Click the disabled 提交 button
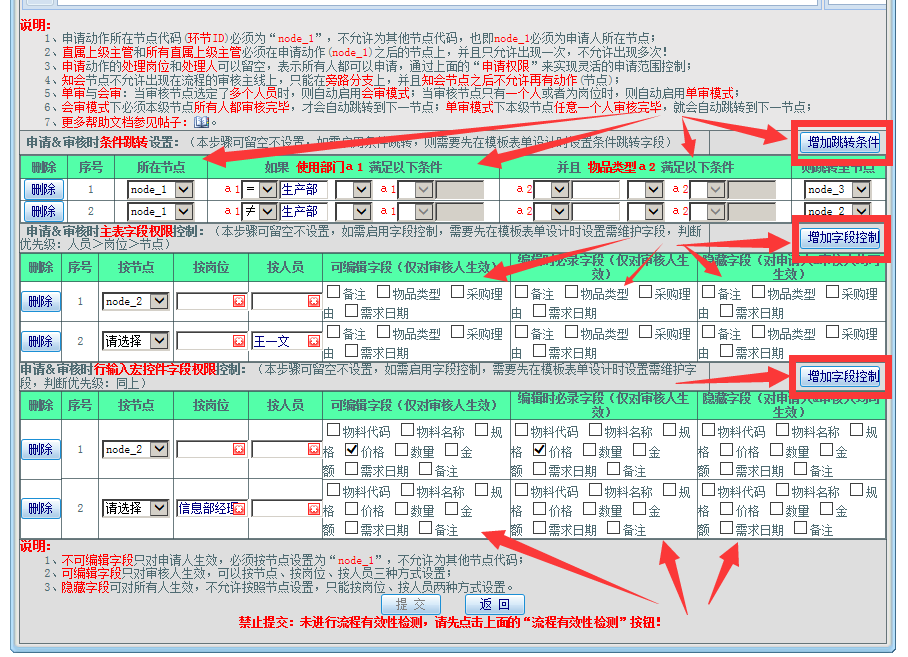Viewport: 908px width, 657px height. point(410,604)
